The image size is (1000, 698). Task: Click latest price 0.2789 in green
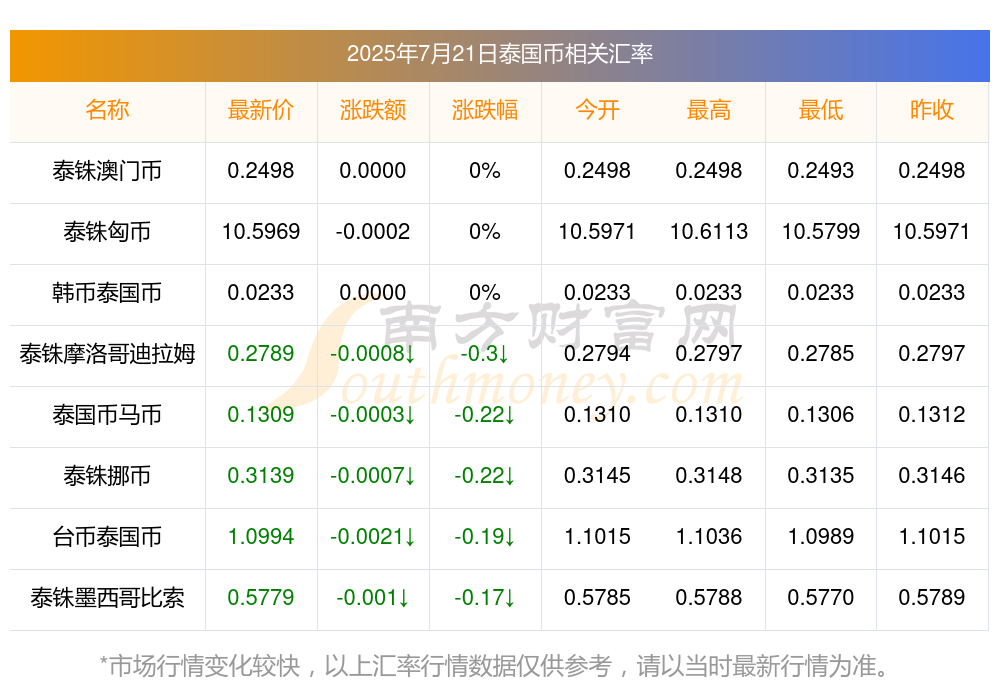pos(261,353)
